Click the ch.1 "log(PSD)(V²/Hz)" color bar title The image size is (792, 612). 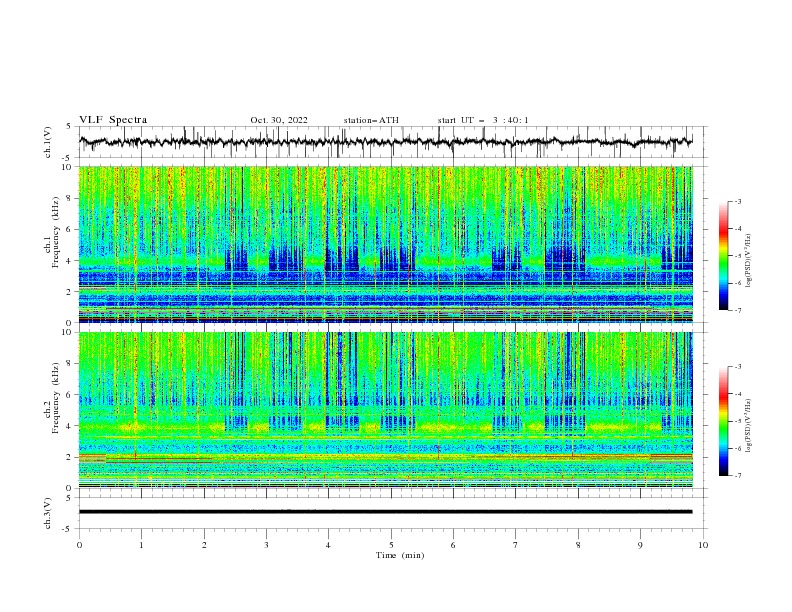click(x=749, y=261)
